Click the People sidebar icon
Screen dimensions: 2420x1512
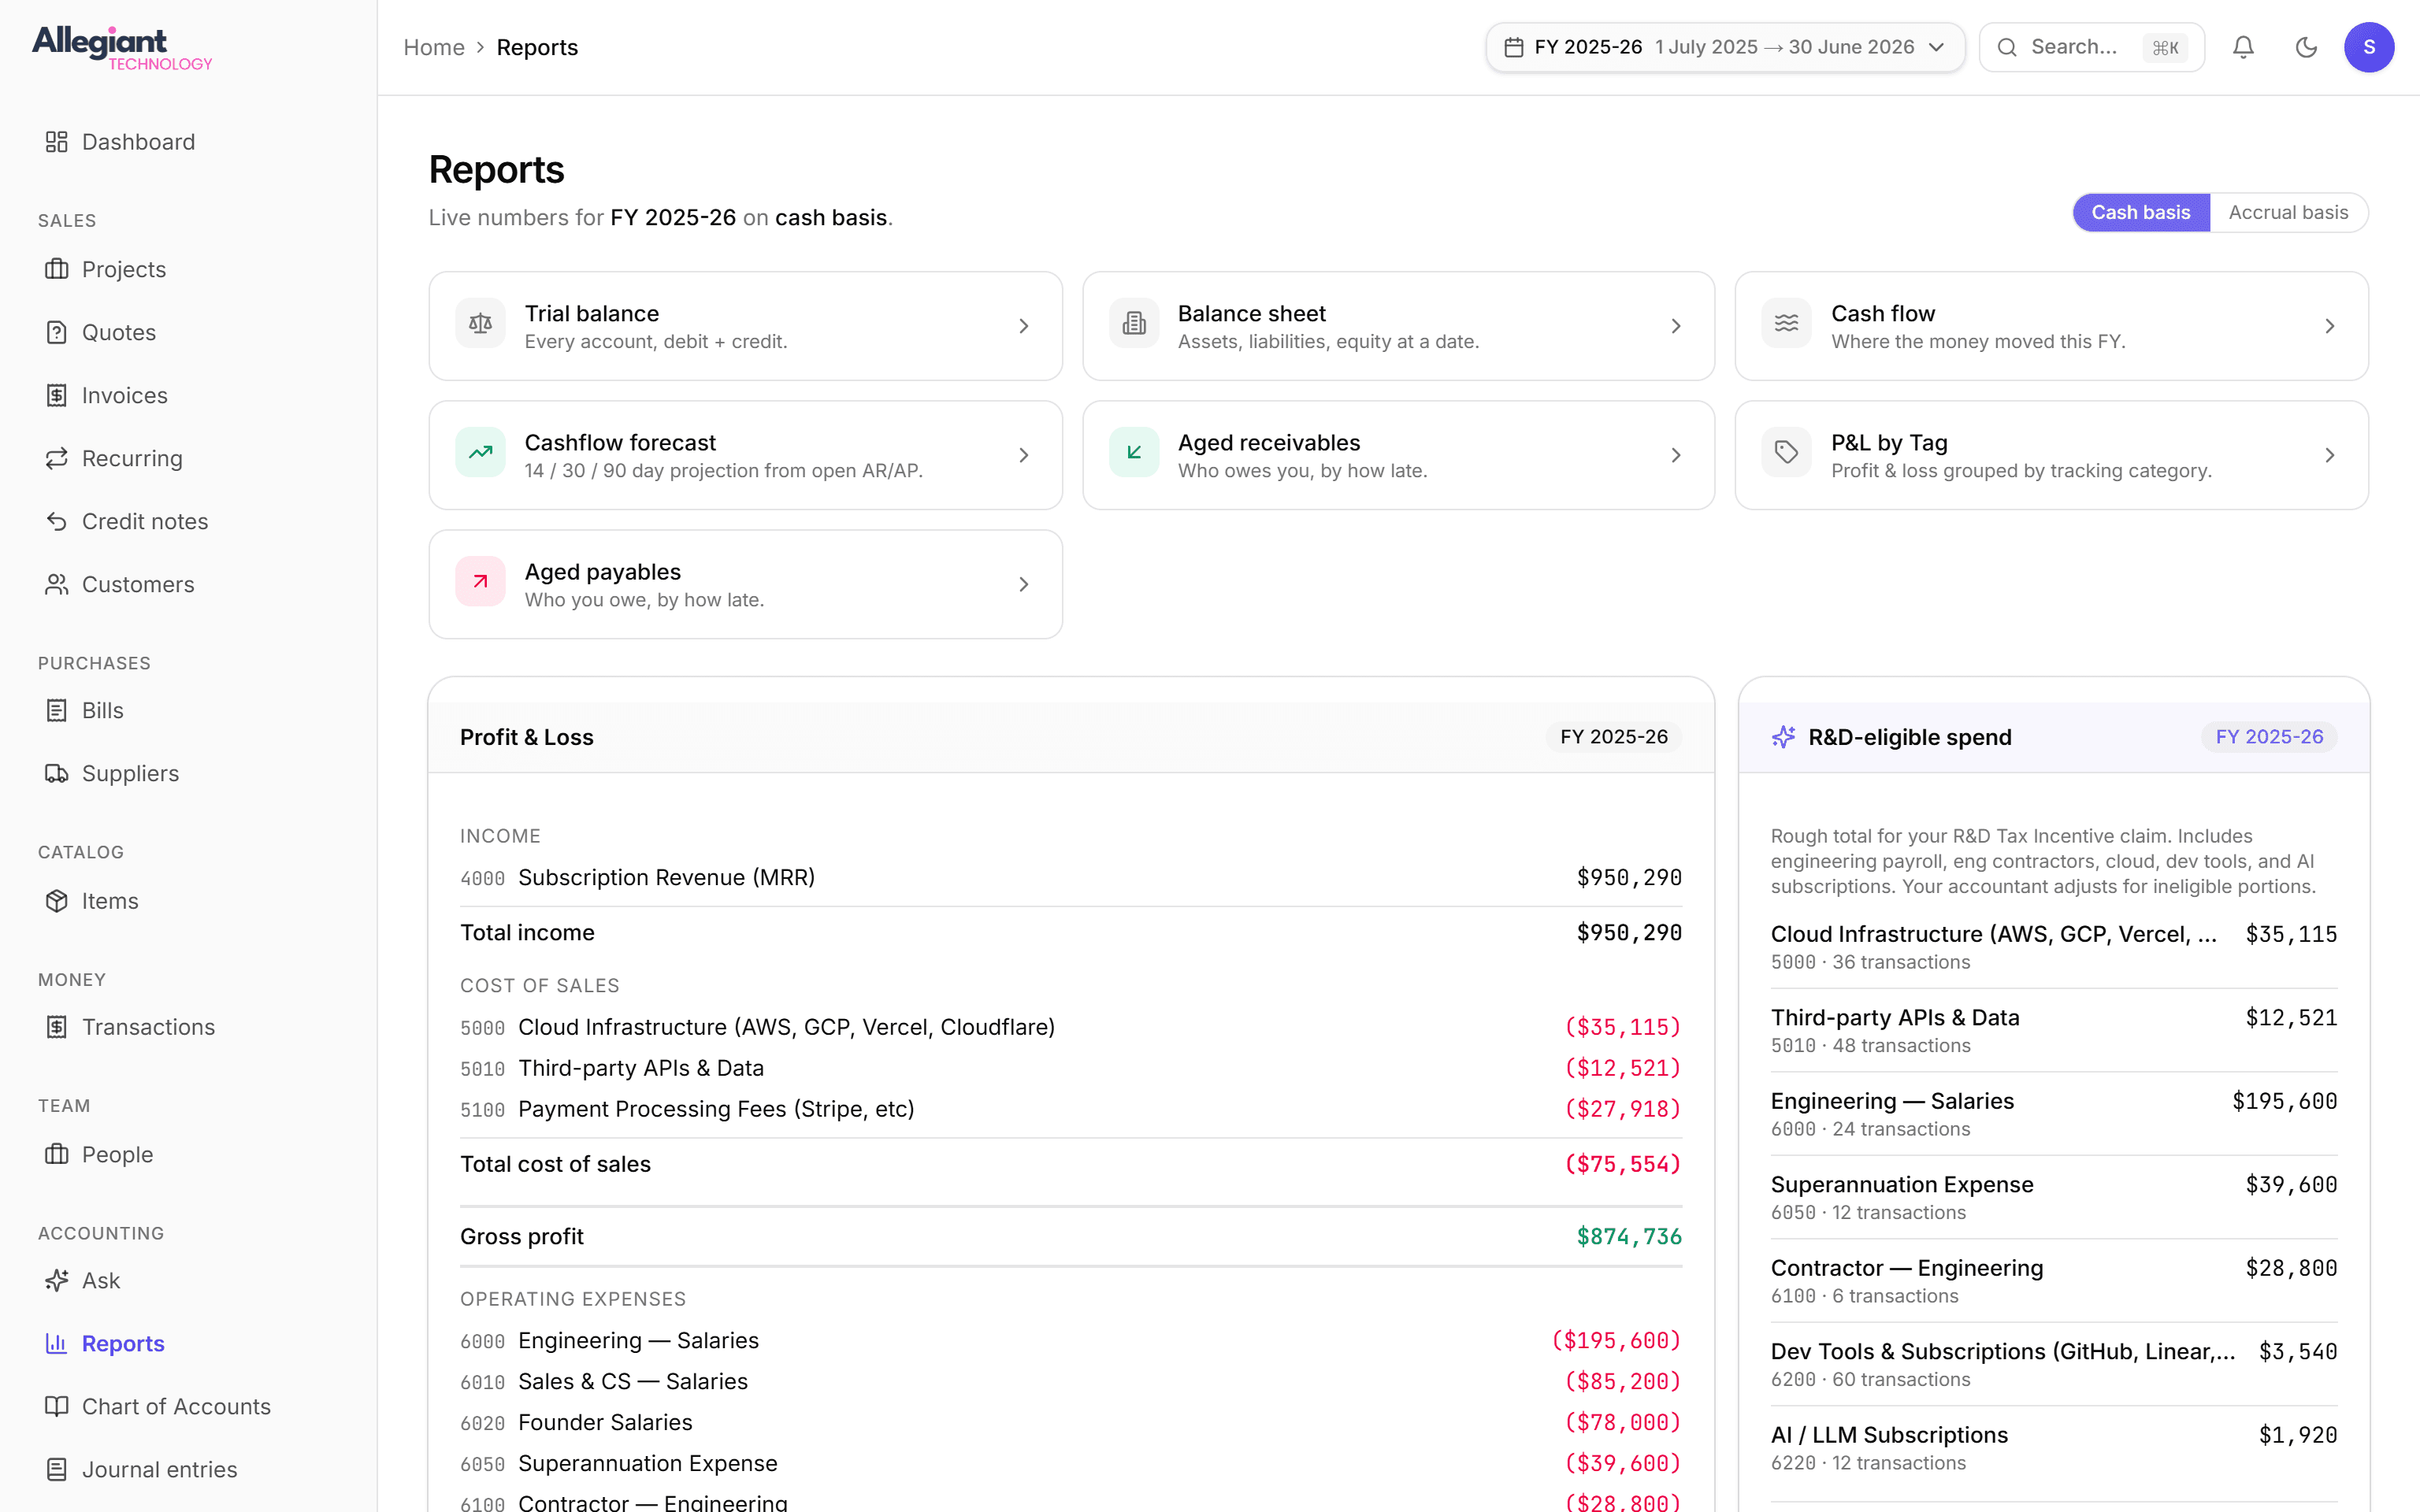57,1154
